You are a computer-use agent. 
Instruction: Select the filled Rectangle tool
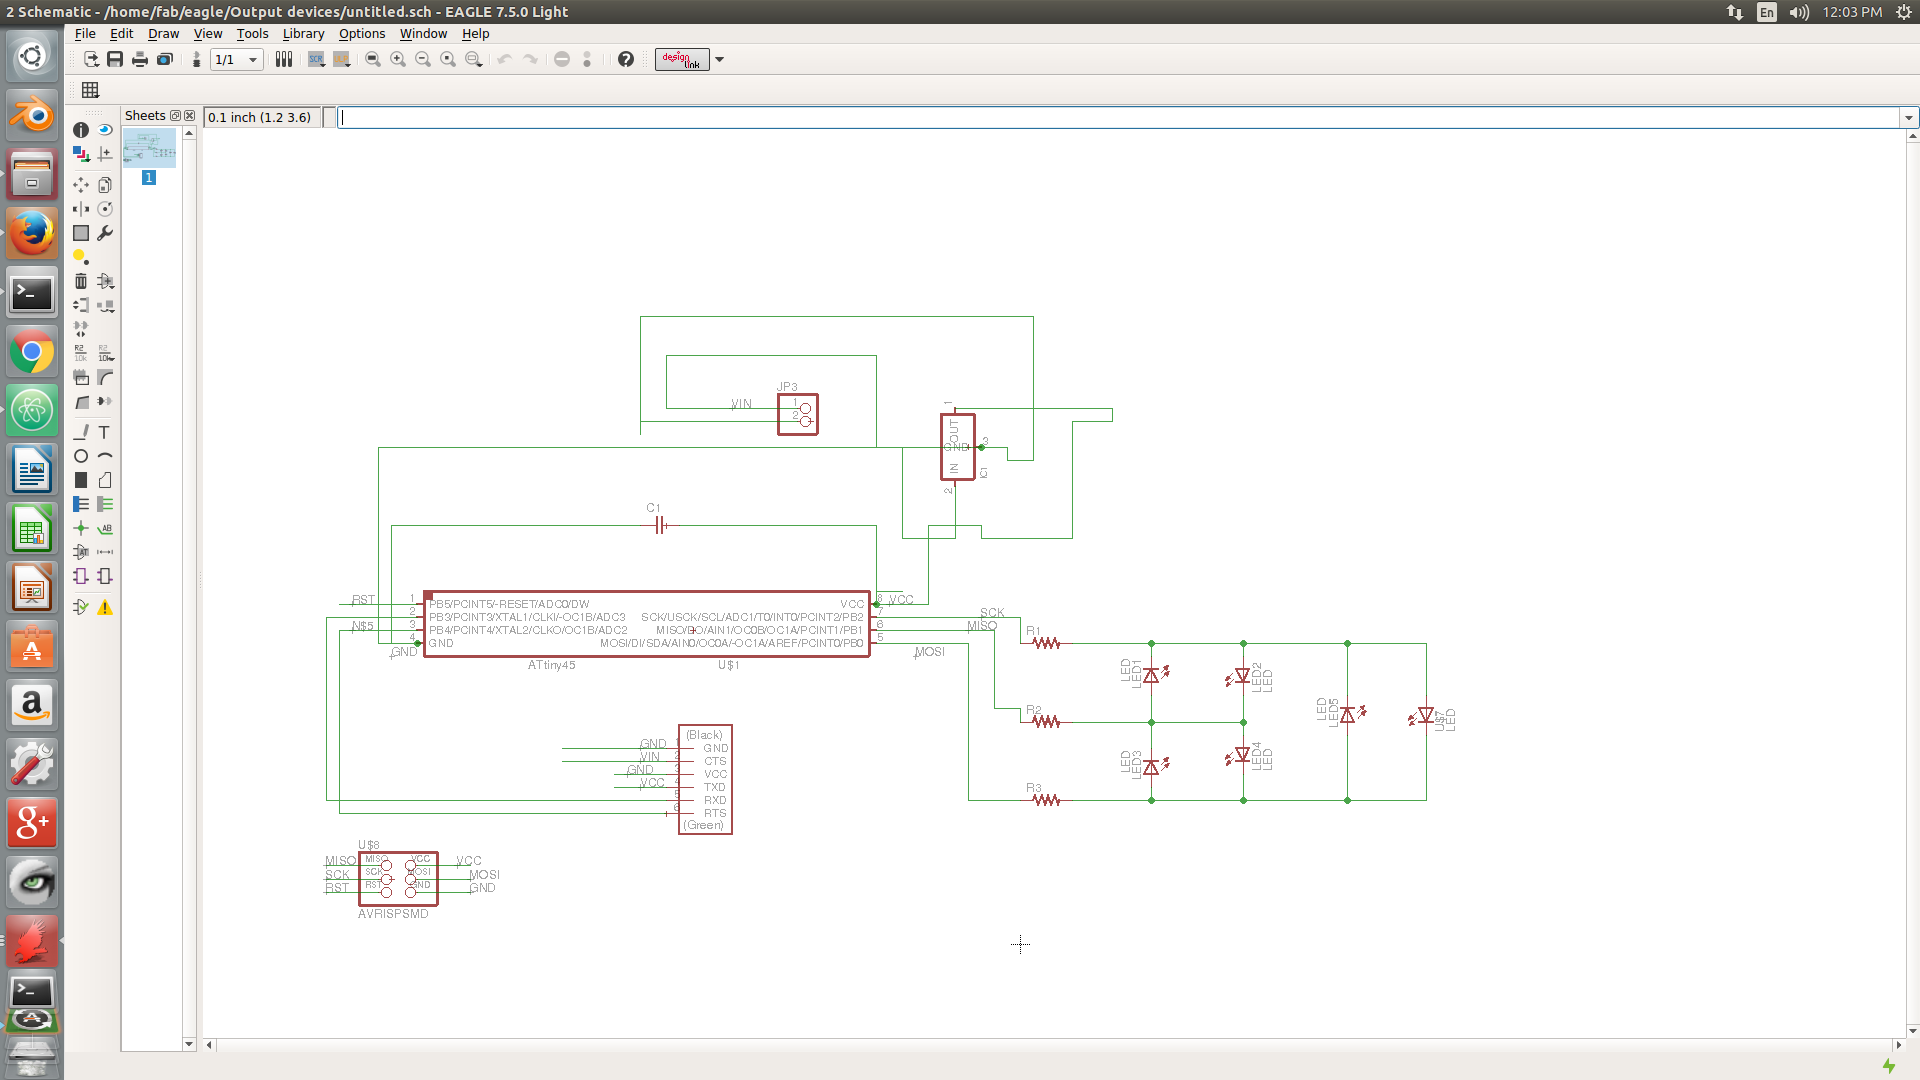click(x=81, y=480)
